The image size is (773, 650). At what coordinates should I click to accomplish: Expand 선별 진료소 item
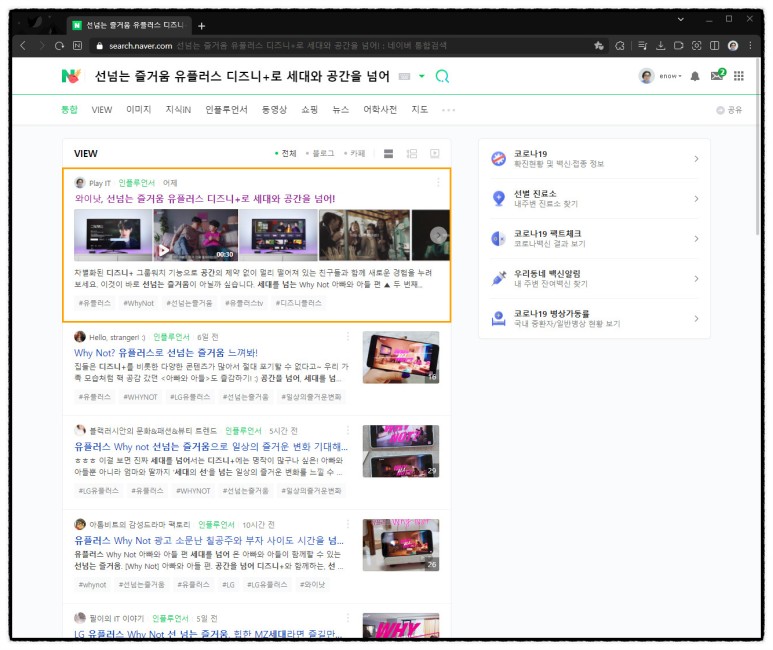[595, 199]
